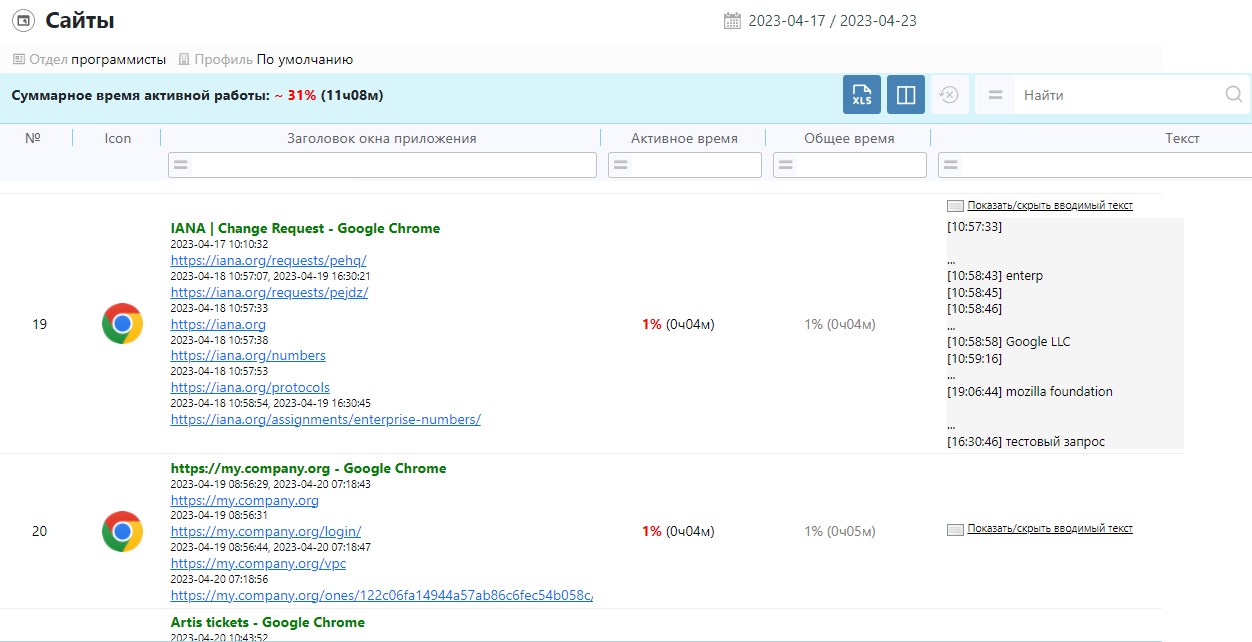Viewport: 1252px width, 642px height.
Task: Click Chrome icon in row 20
Action: pyautogui.click(x=122, y=531)
